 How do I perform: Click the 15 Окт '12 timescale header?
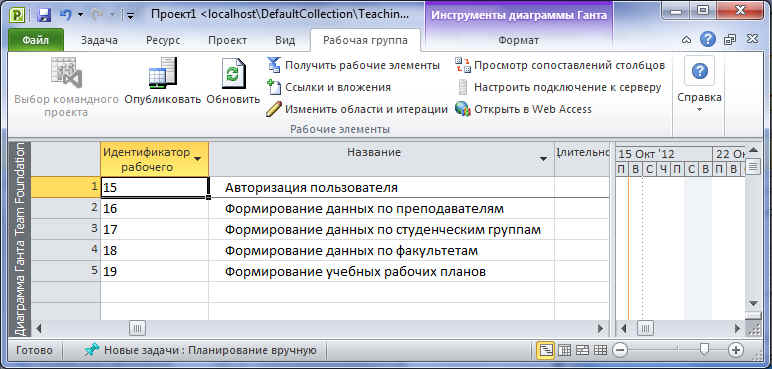click(x=663, y=153)
